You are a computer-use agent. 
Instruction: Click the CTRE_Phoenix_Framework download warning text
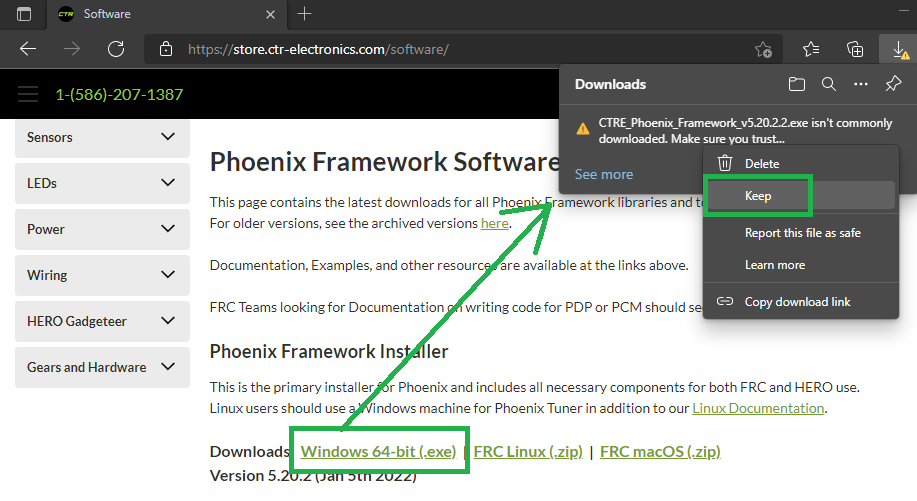tap(745, 131)
